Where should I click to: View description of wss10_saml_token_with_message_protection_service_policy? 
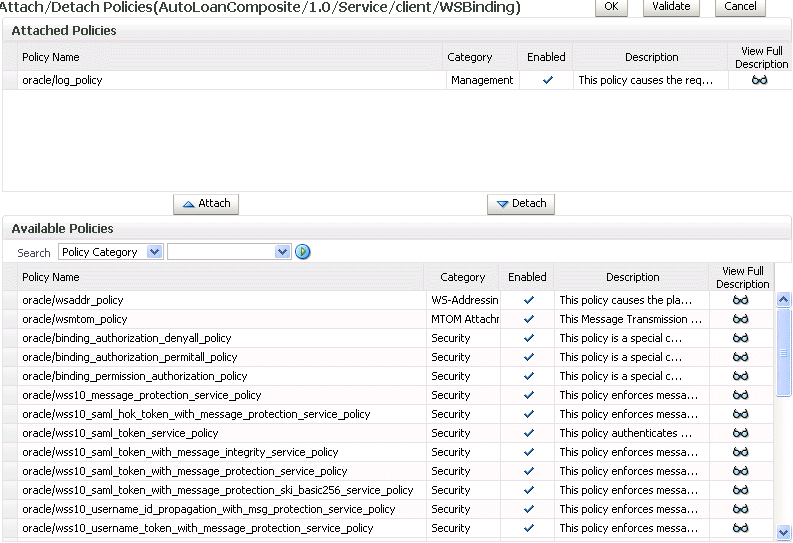coord(740,471)
